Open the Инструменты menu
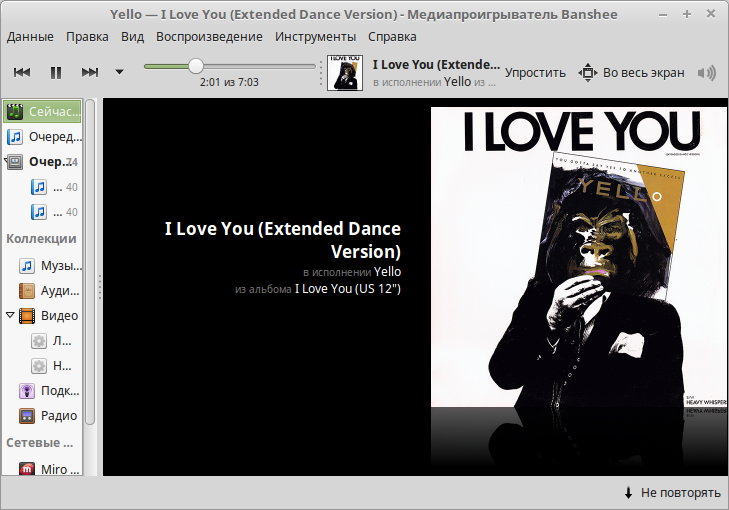This screenshot has width=729, height=510. click(316, 37)
